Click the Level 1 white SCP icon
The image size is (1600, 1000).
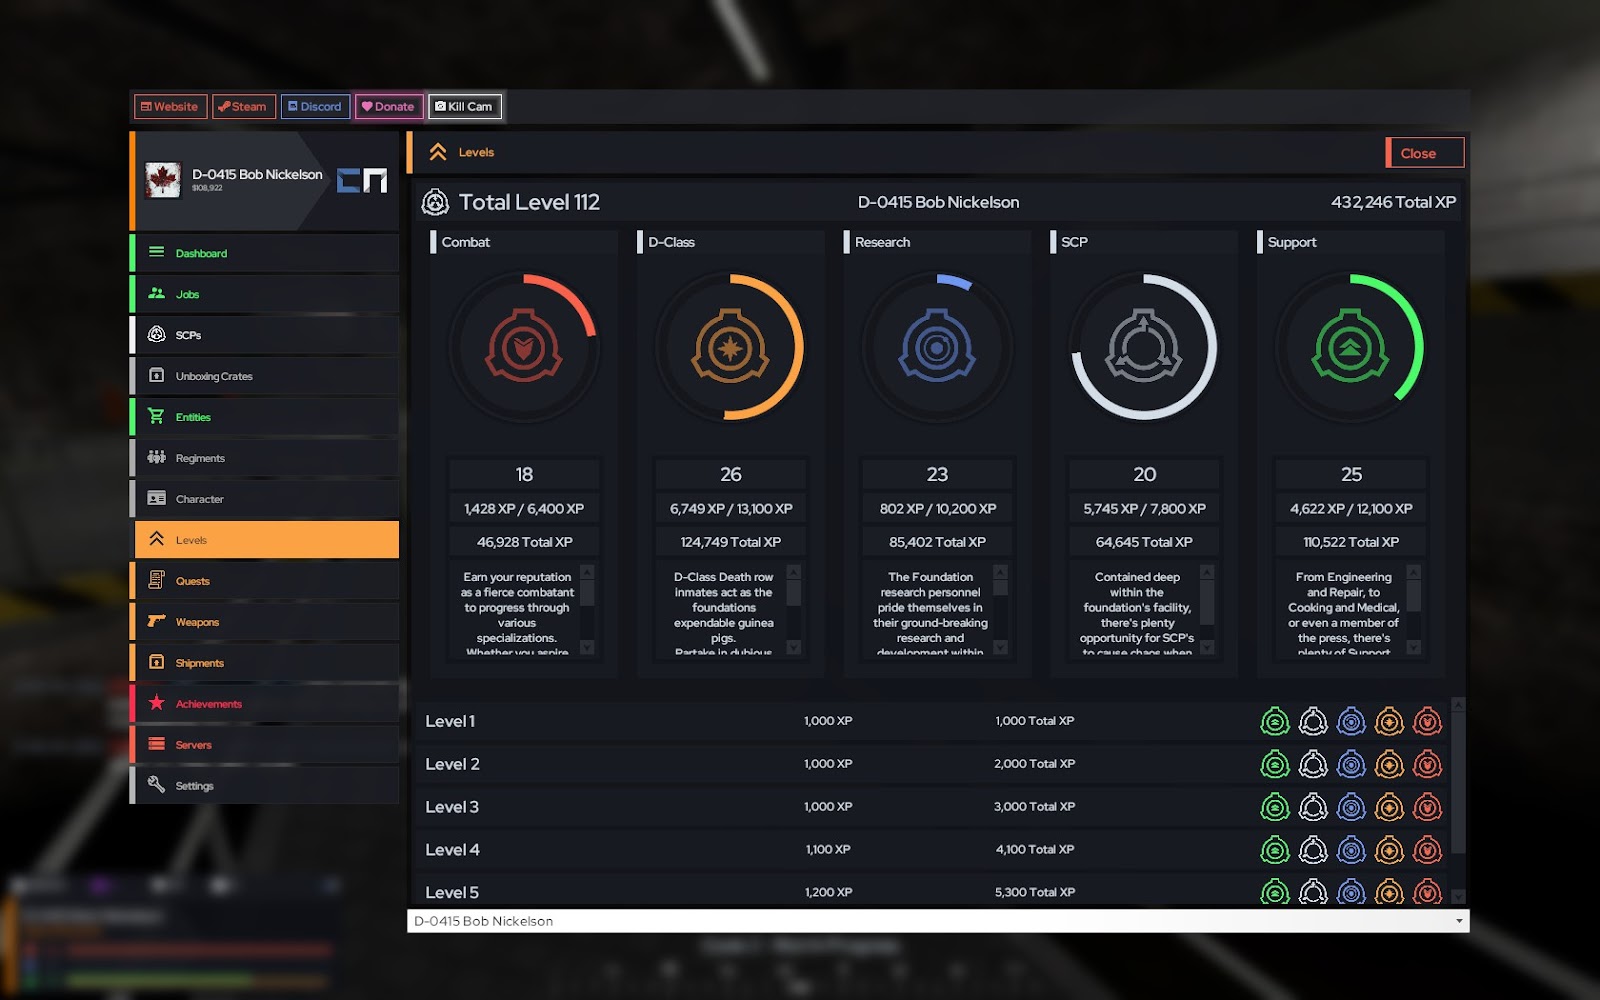click(1313, 721)
